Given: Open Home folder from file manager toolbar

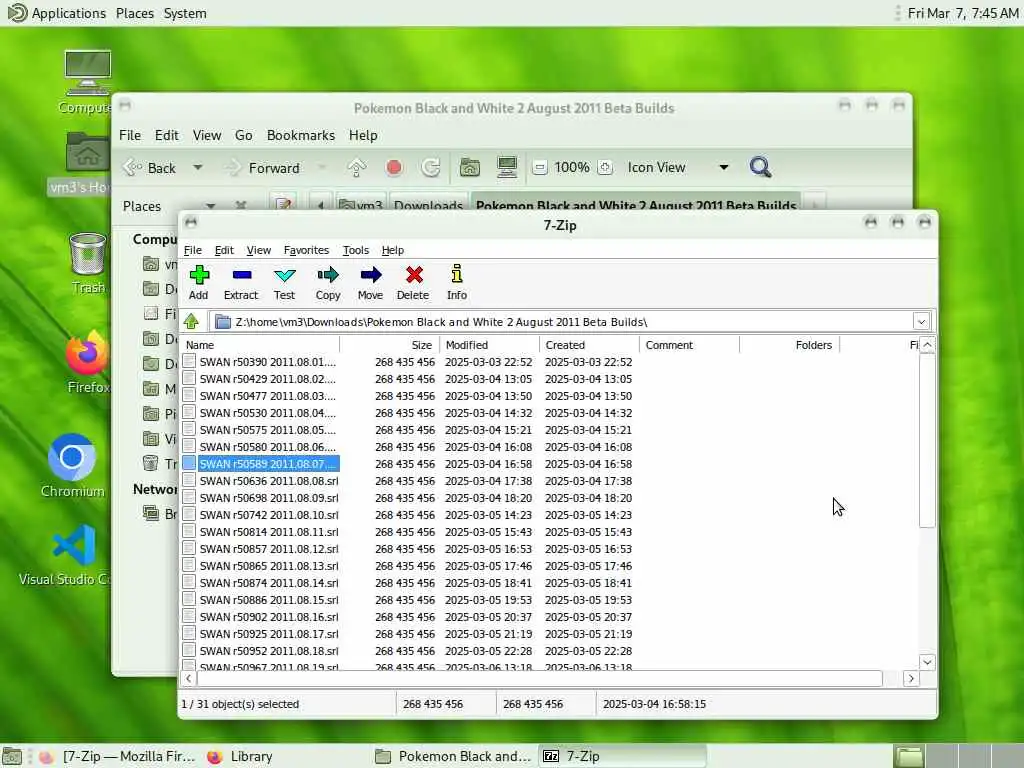Looking at the screenshot, I should [x=470, y=168].
